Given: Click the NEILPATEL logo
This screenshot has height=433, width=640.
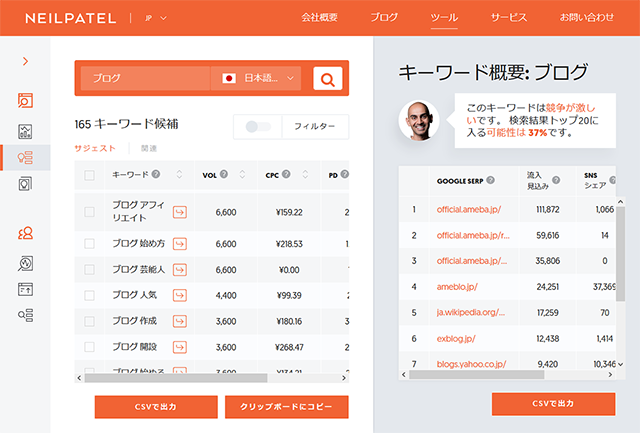Looking at the screenshot, I should [71, 18].
